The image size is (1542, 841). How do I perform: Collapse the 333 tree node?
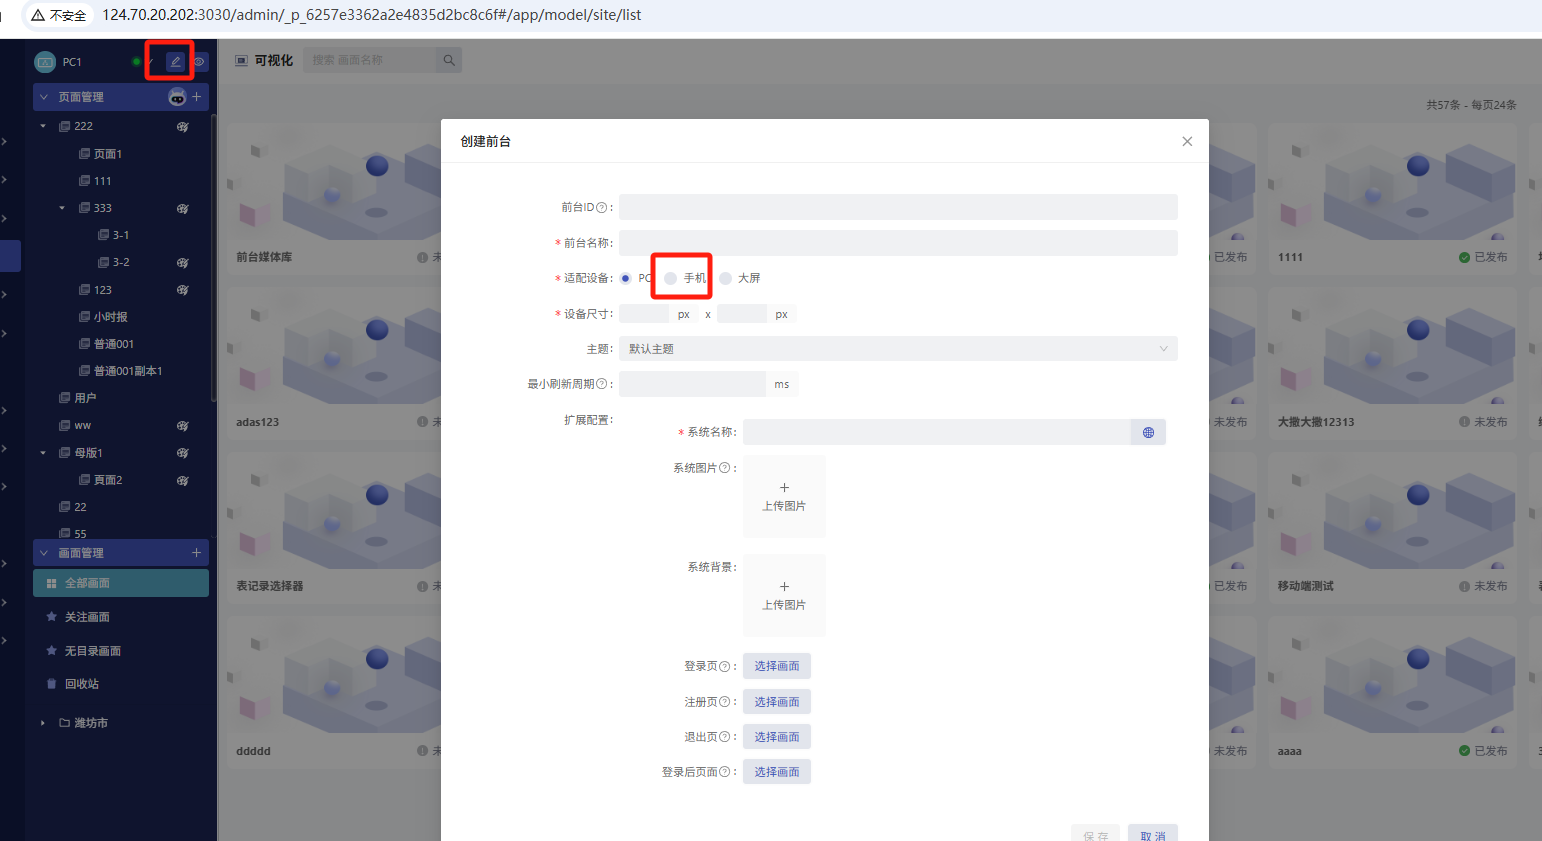pos(62,208)
